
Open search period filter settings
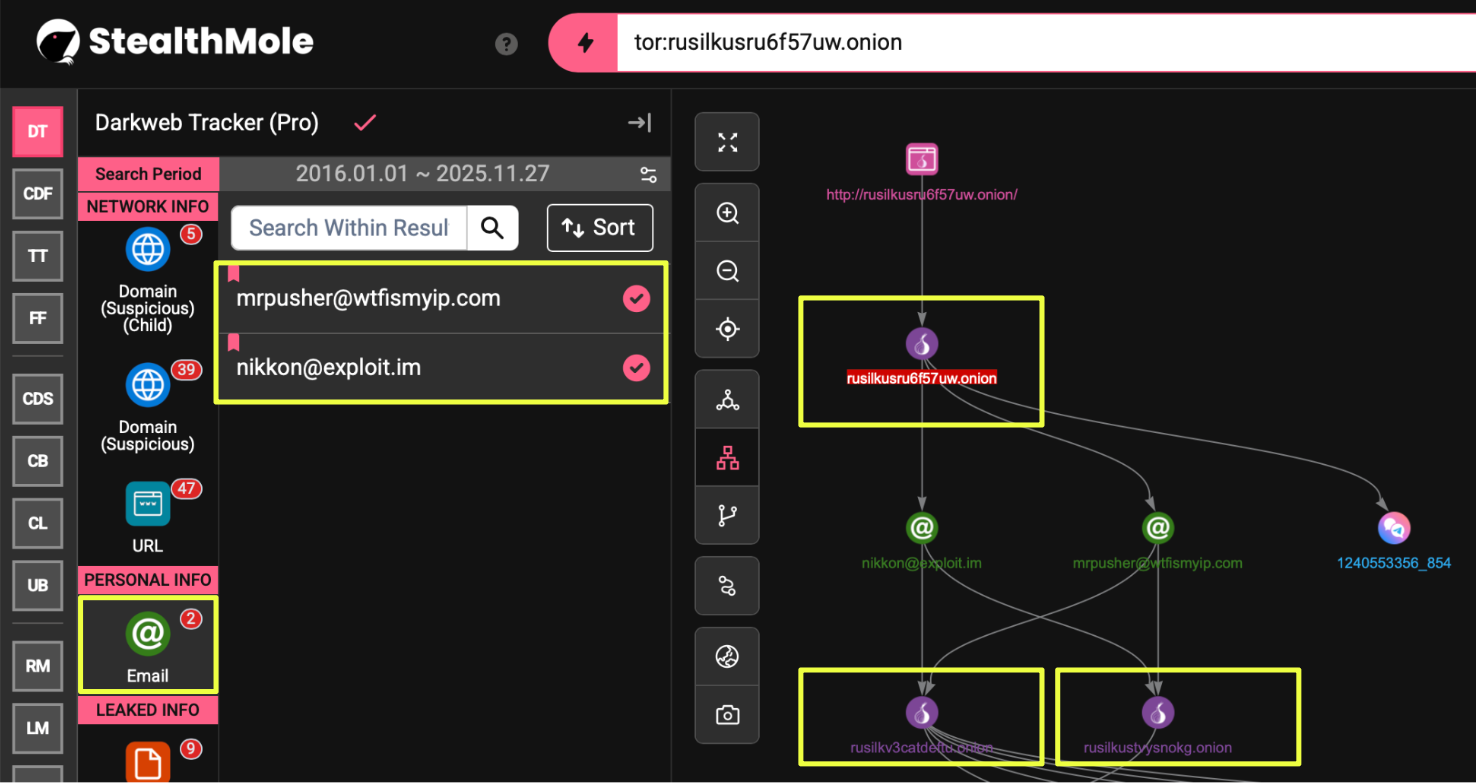point(648,175)
